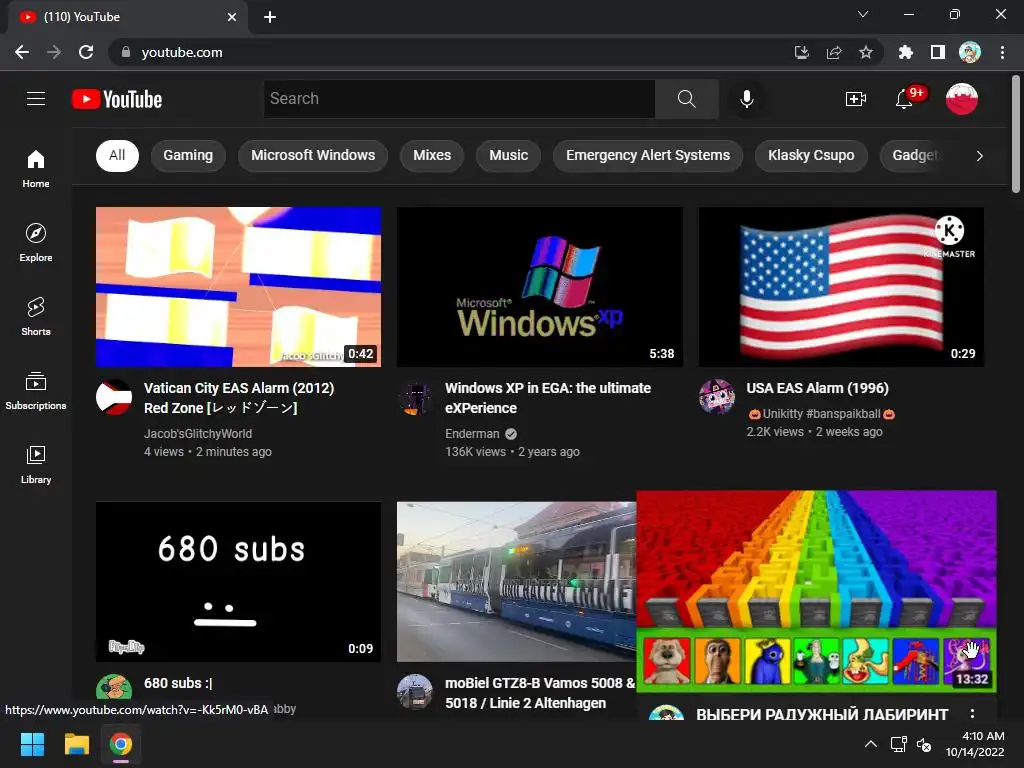
Task: Bookmark this tab with the star
Action: click(x=866, y=52)
